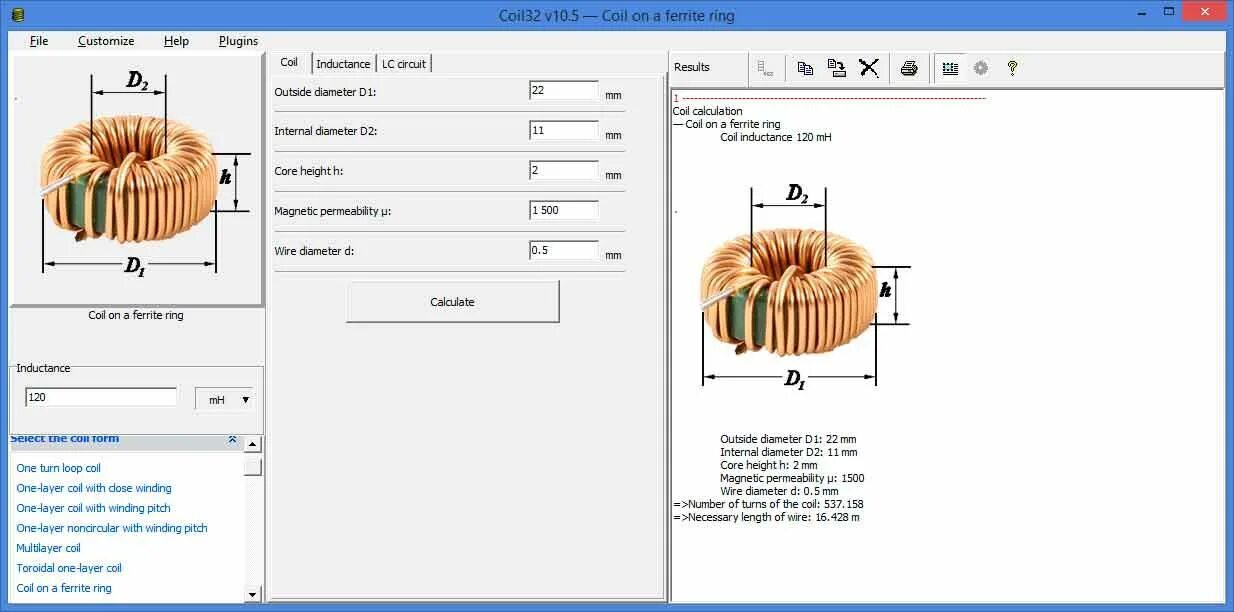Click the Magnetic permeability input field
This screenshot has width=1234, height=612.
click(x=564, y=210)
